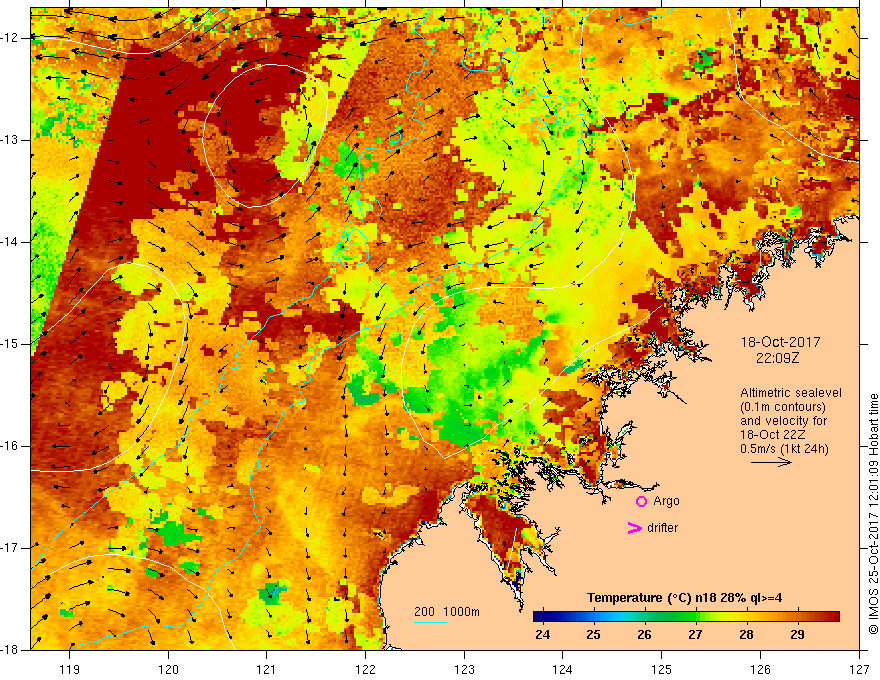Click the latitude axis label -15

10,344
